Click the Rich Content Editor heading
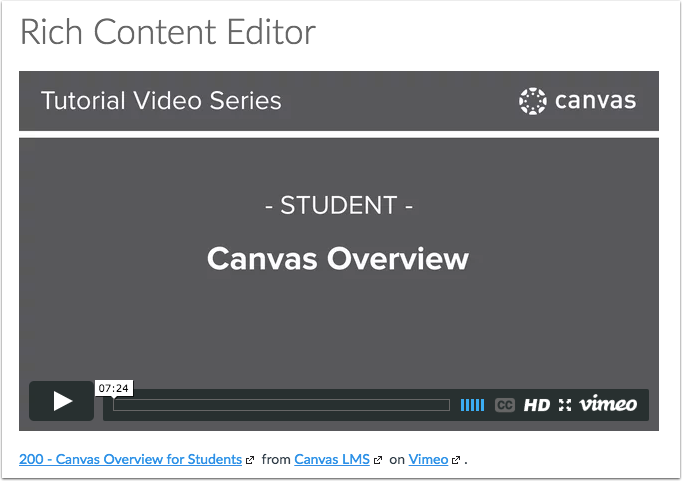Viewport: 682px width, 481px height. click(168, 32)
